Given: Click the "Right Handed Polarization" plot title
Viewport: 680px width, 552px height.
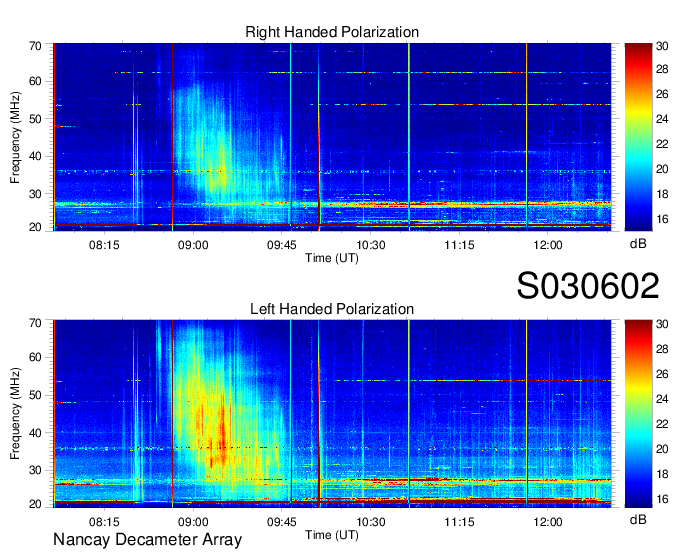Looking at the screenshot, I should [x=332, y=32].
